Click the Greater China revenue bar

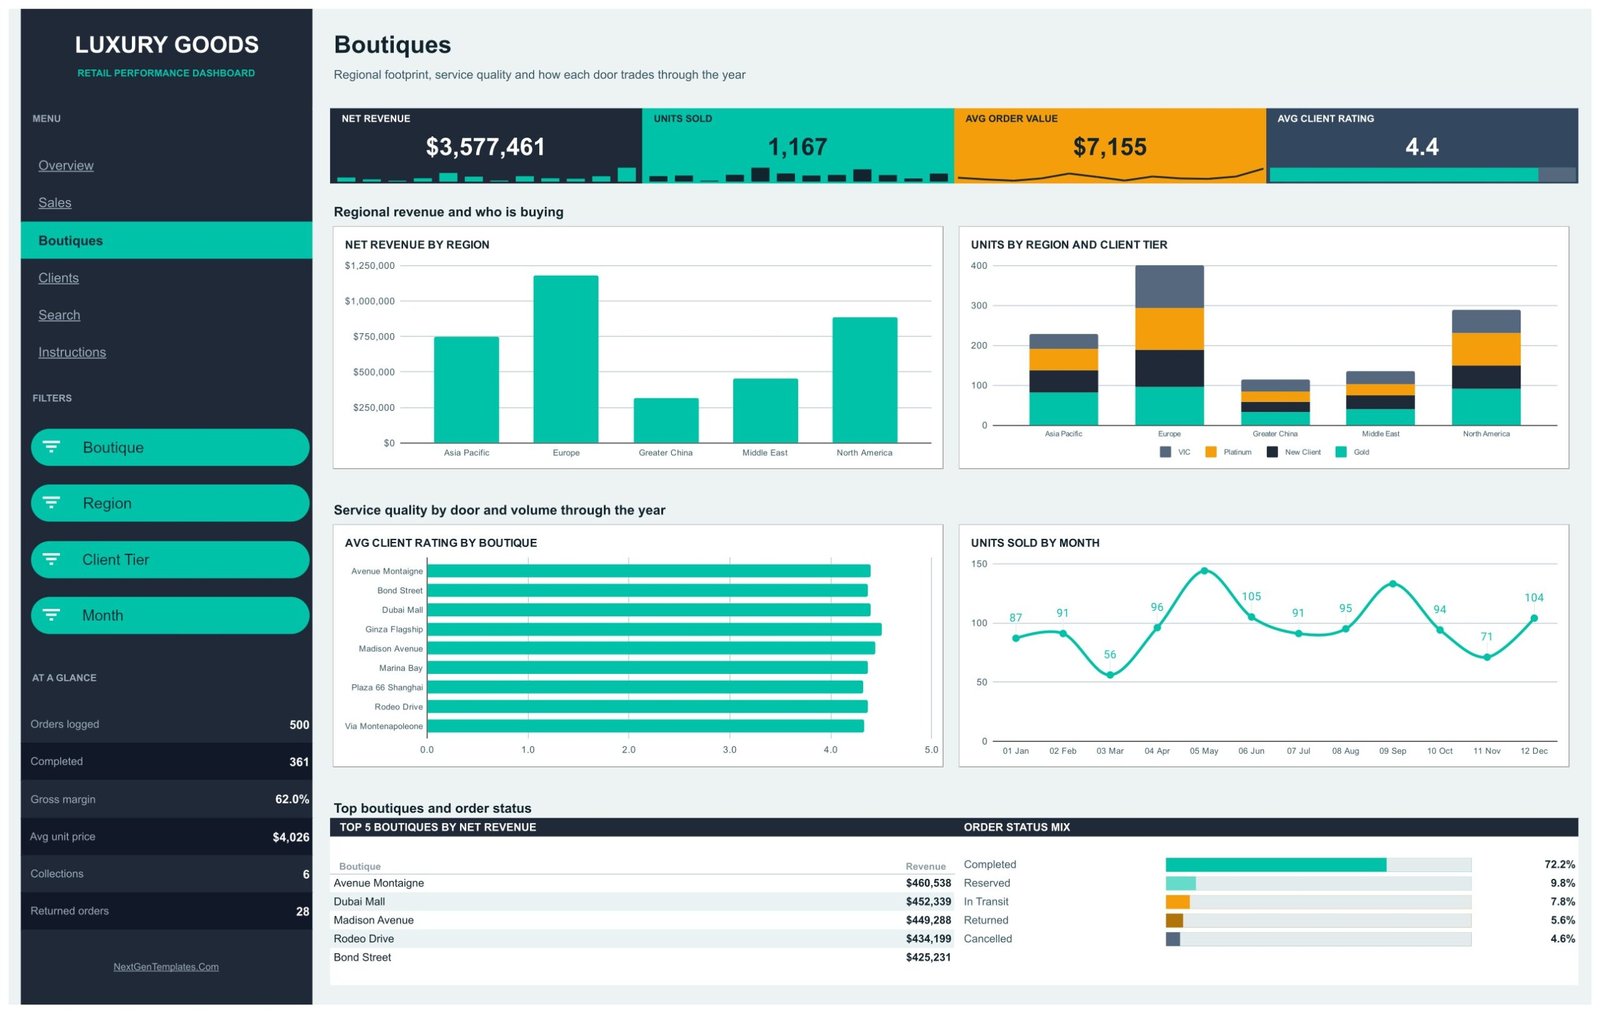(x=666, y=420)
